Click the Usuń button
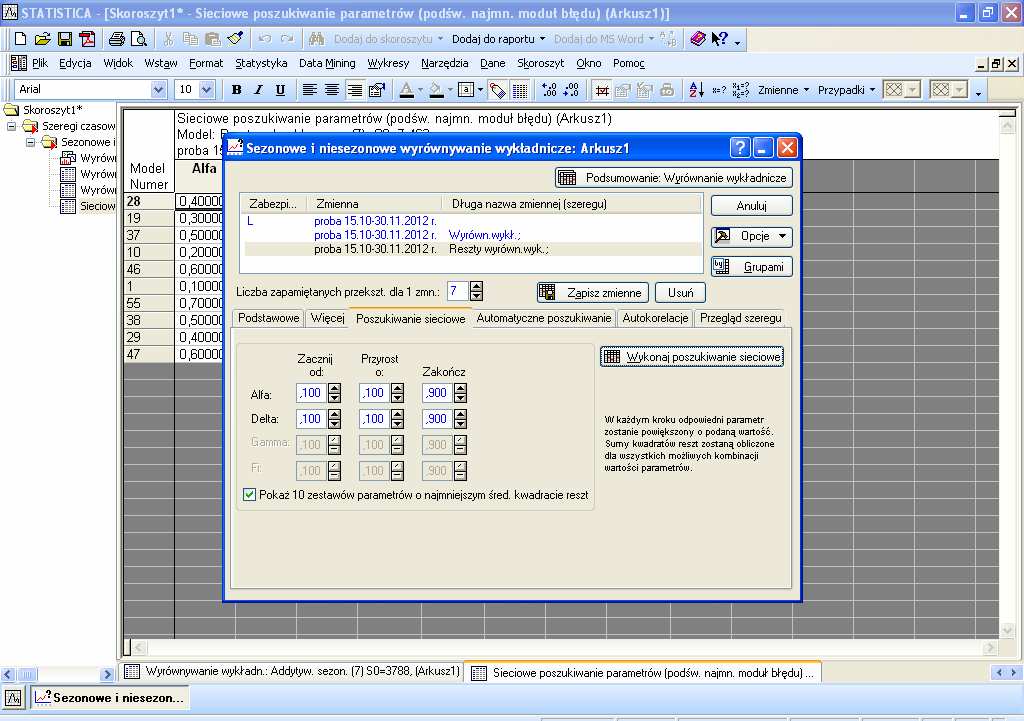Viewport: 1024px width, 721px height. click(x=680, y=293)
